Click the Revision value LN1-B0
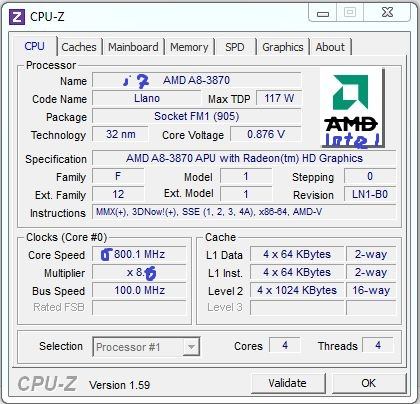 pyautogui.click(x=370, y=194)
